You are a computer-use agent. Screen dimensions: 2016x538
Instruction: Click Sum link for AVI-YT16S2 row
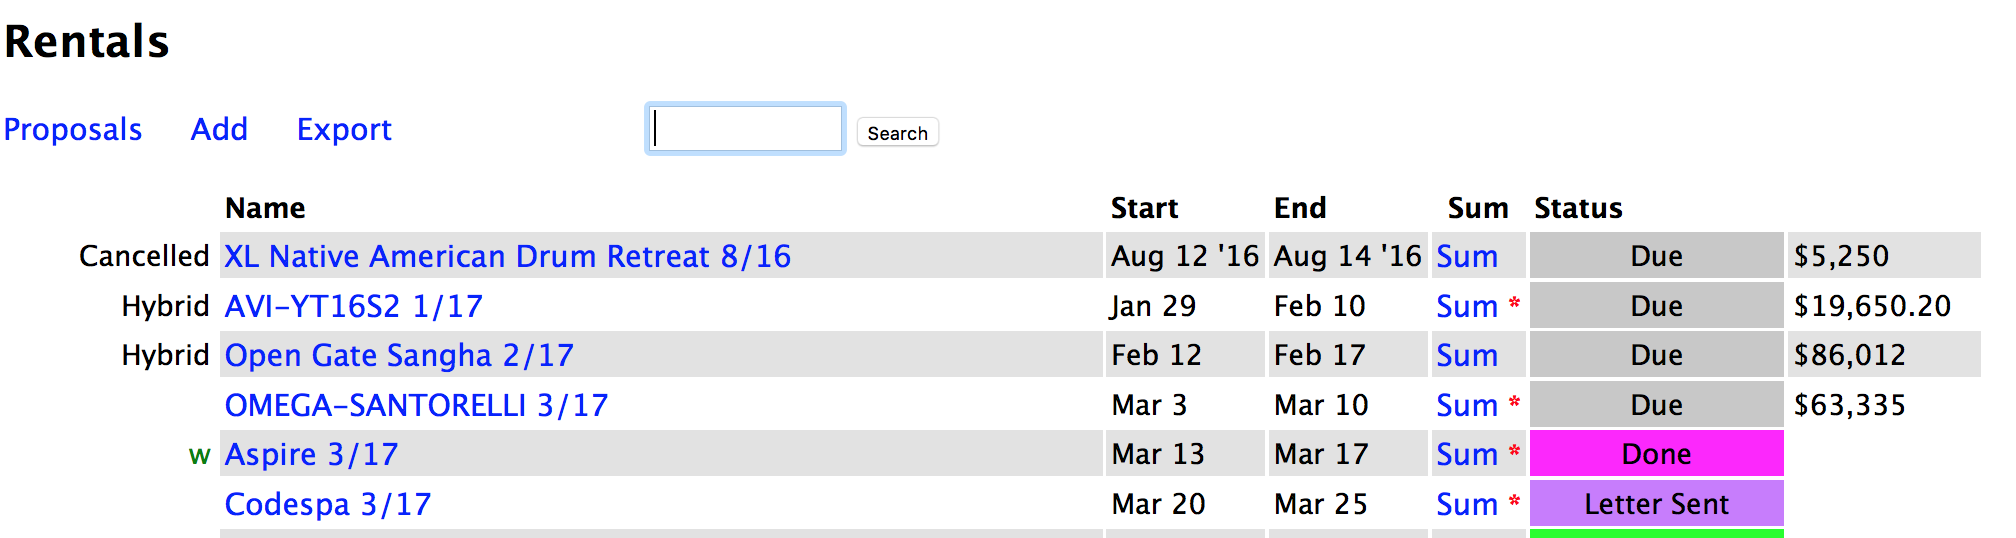[x=1466, y=307]
